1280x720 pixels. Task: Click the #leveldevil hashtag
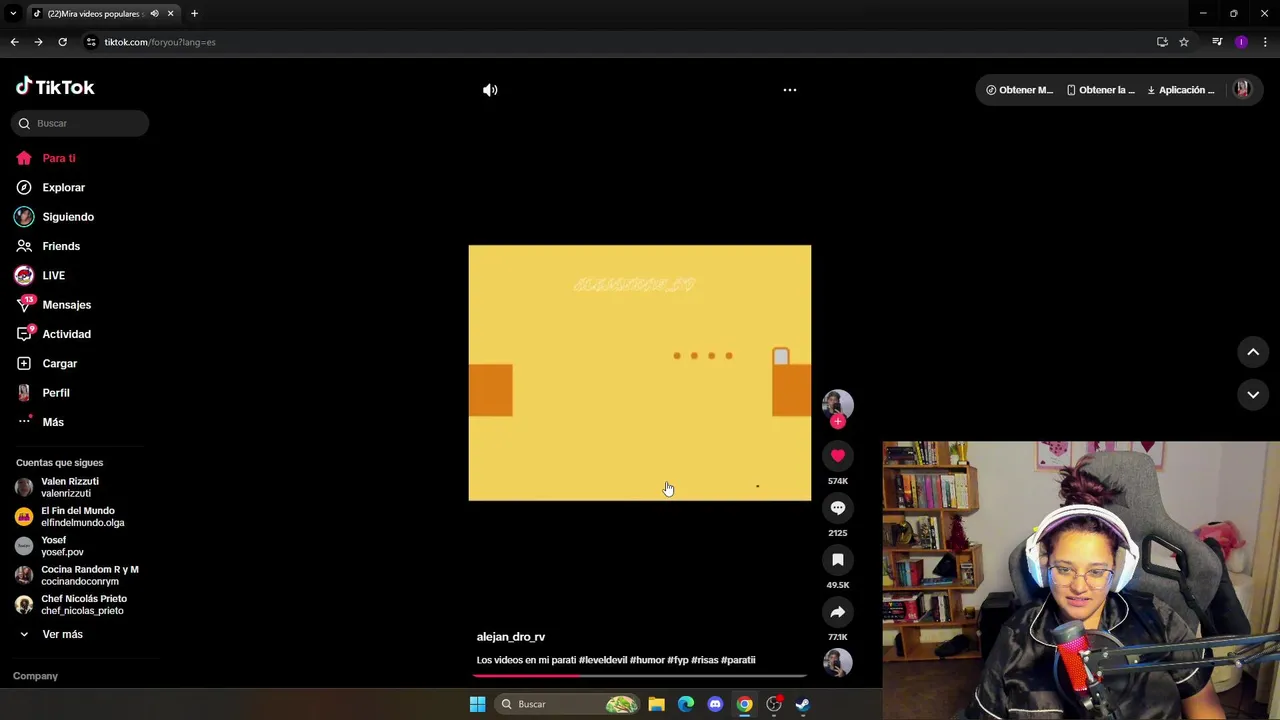click(602, 660)
